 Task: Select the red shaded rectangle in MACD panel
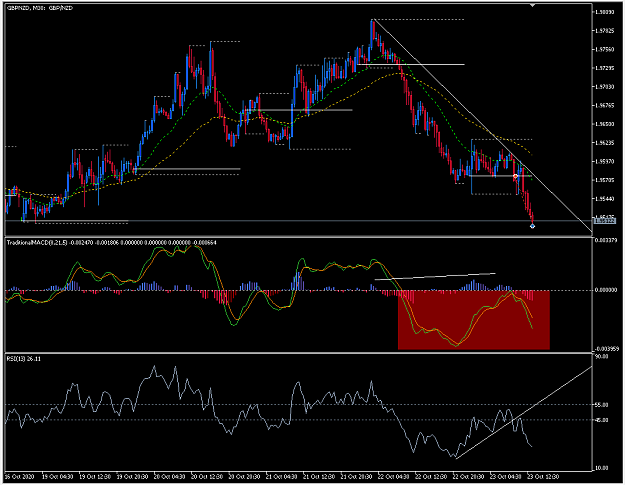coord(474,320)
